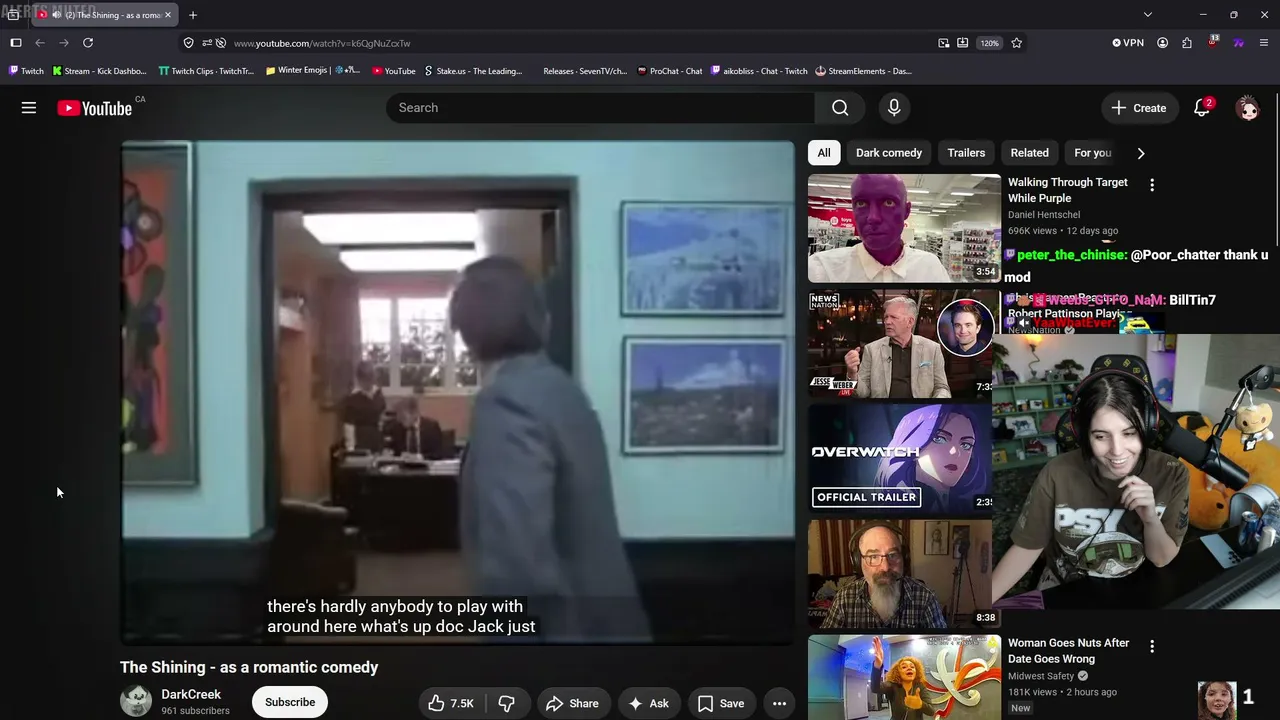Save the video to a playlist
The image size is (1280, 720).
pos(721,703)
